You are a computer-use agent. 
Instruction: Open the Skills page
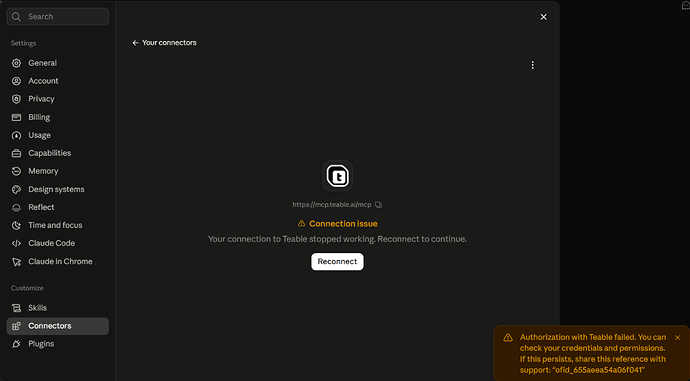[58, 308]
